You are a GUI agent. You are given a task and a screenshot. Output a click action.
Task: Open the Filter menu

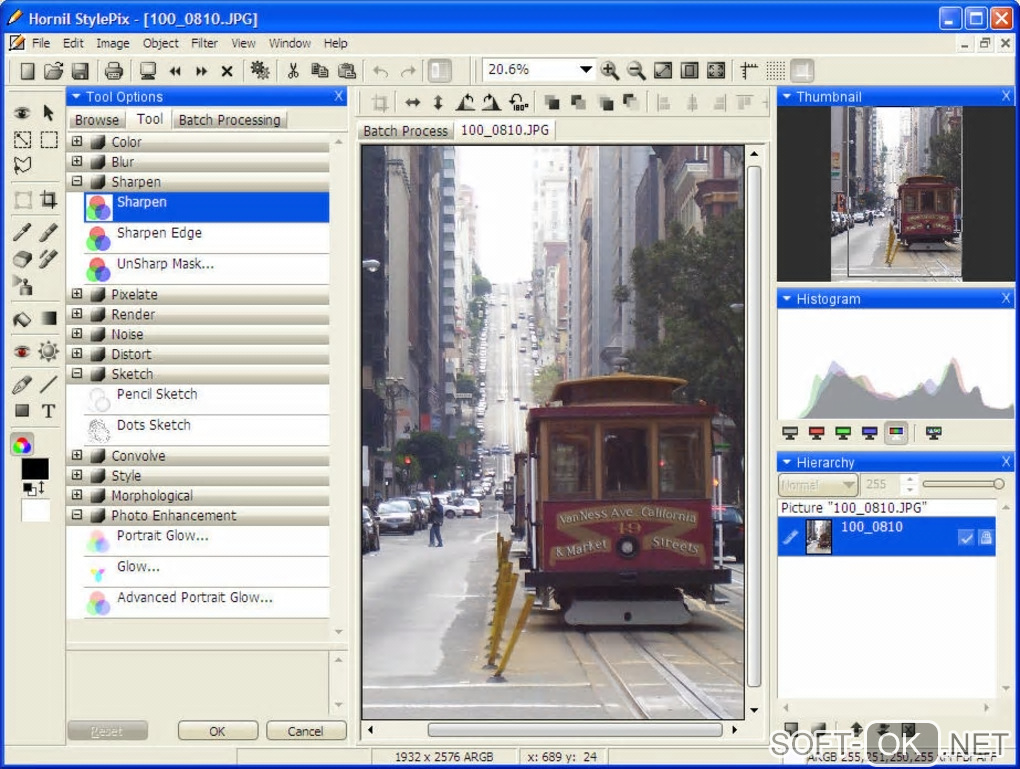[204, 43]
